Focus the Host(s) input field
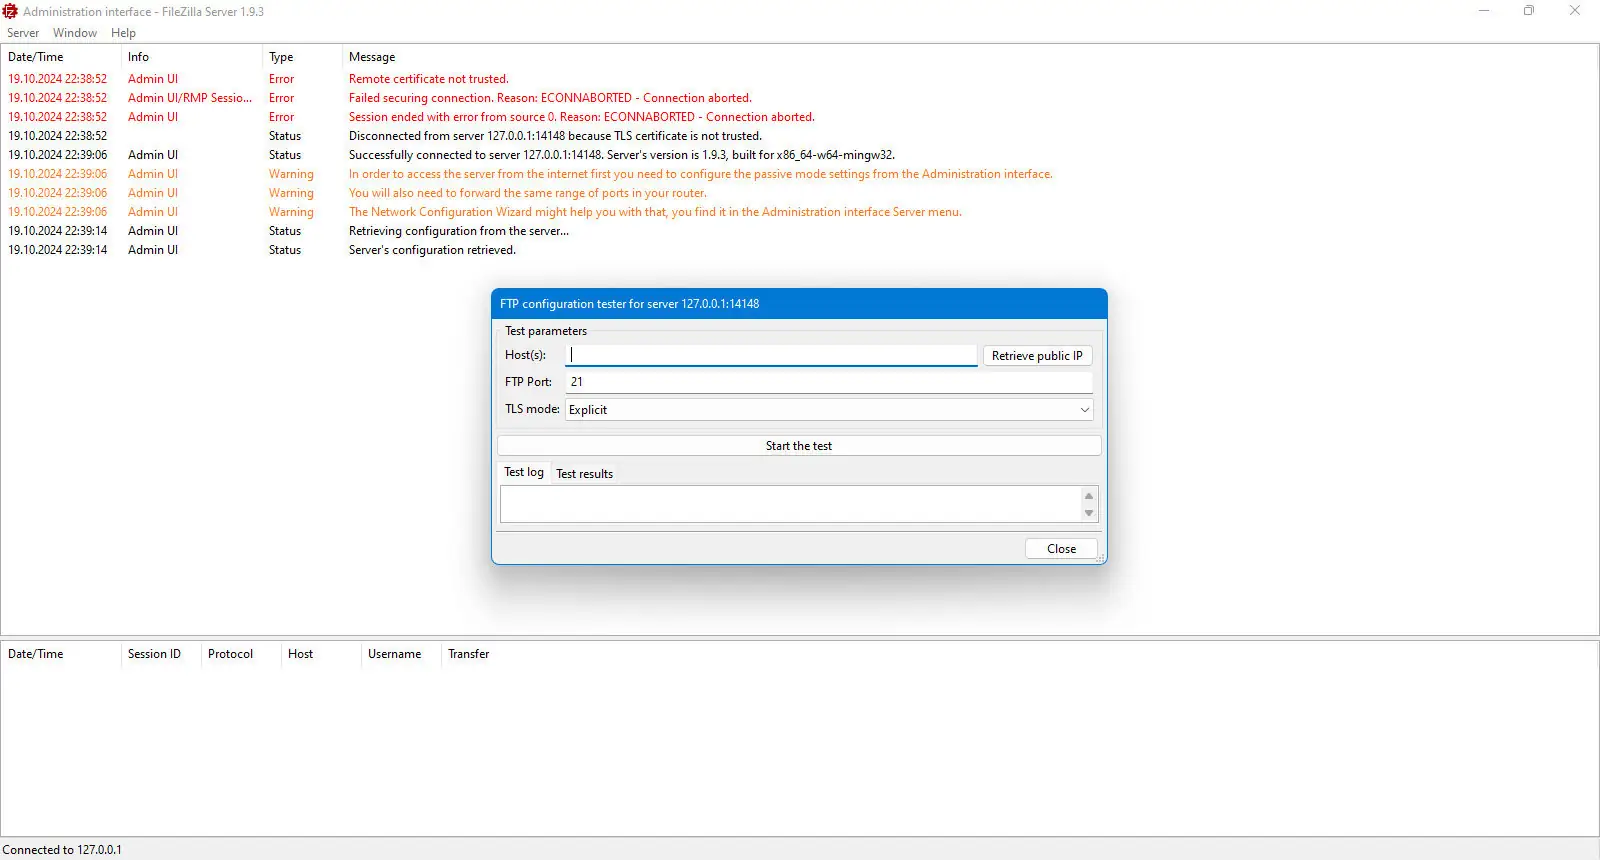Viewport: 1600px width, 860px height. (771, 355)
